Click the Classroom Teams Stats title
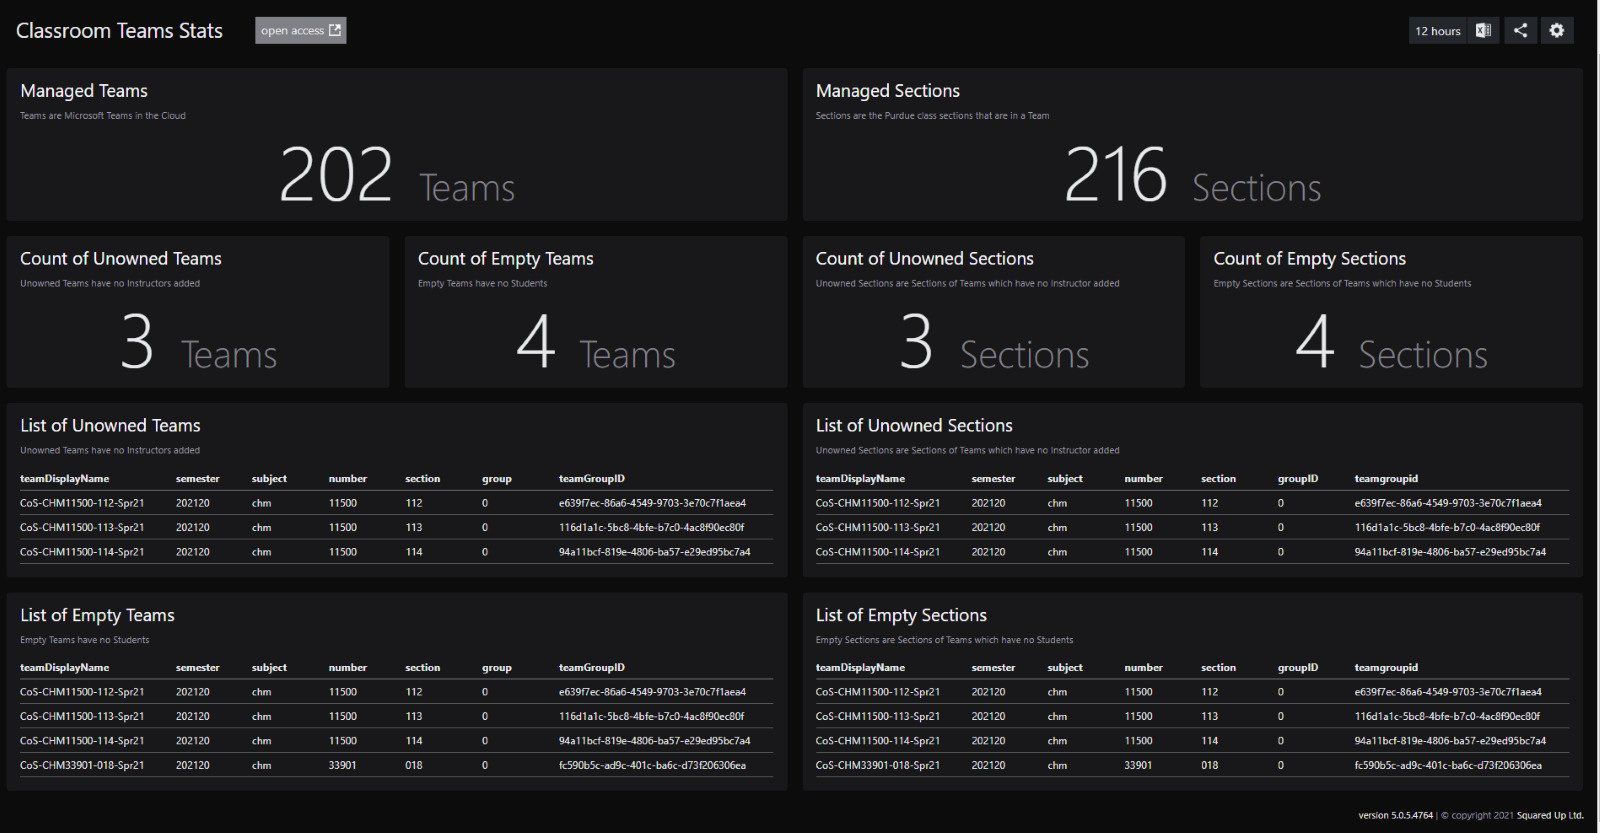Image resolution: width=1600 pixels, height=833 pixels. coord(119,31)
